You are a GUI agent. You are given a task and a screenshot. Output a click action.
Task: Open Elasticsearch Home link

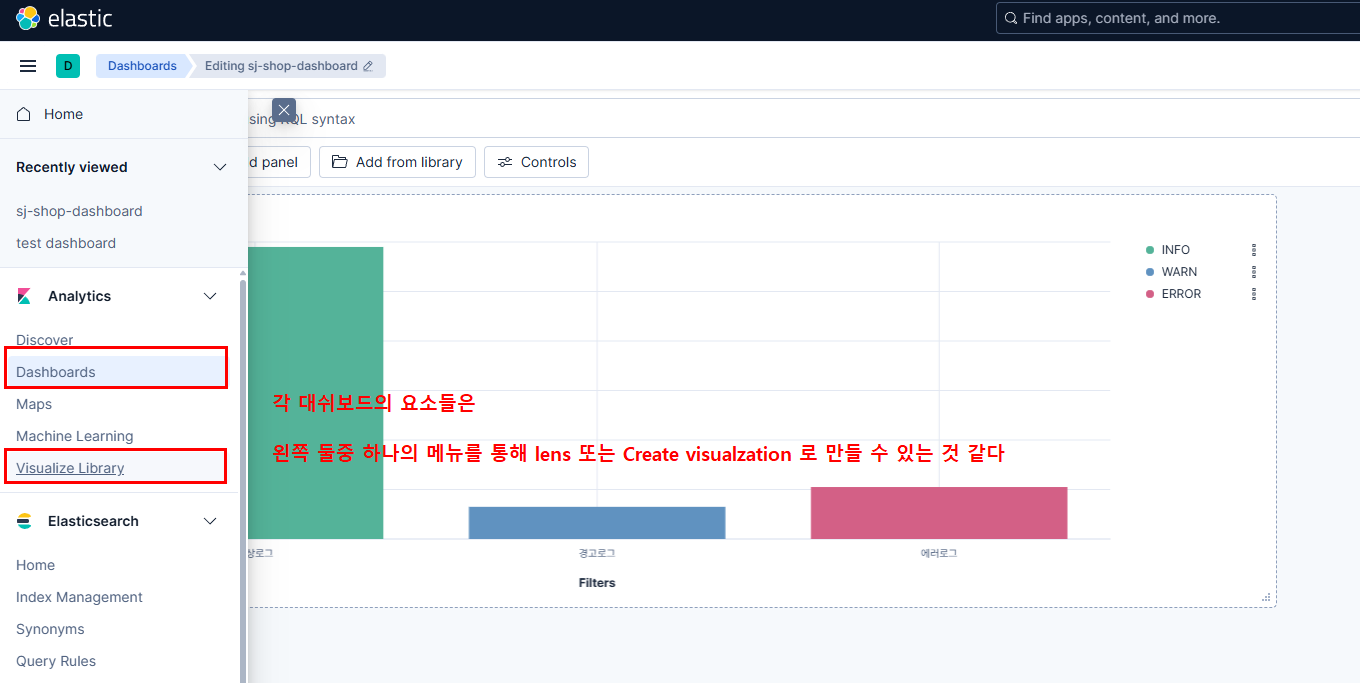(35, 565)
